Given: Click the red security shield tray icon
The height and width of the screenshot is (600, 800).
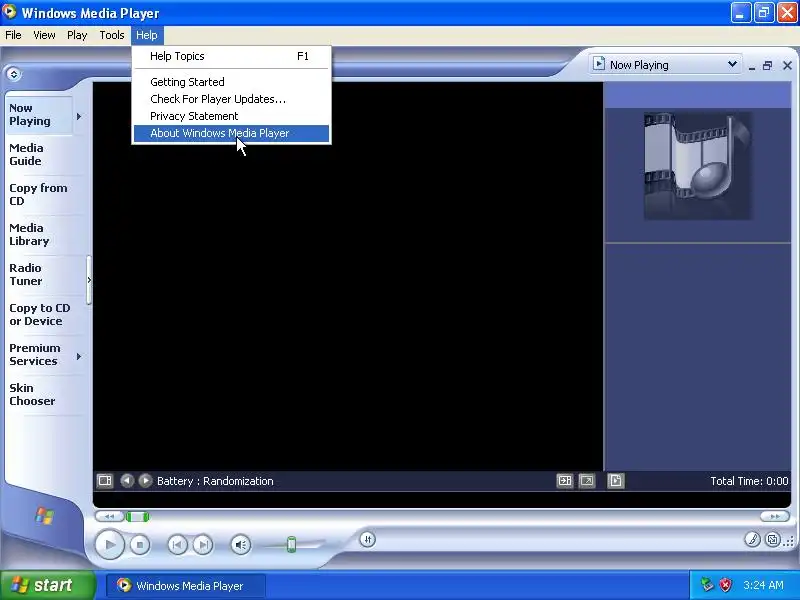Looking at the screenshot, I should click(726, 585).
